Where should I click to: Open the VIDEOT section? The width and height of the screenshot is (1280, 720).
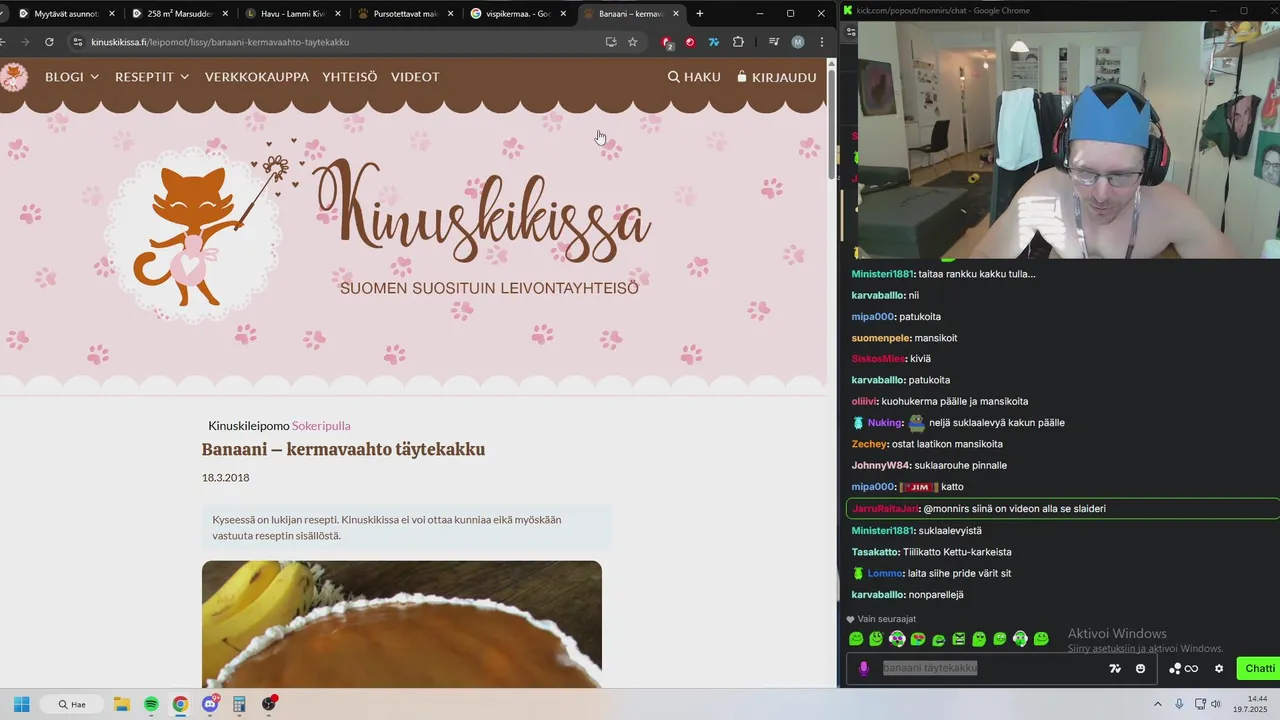click(415, 77)
